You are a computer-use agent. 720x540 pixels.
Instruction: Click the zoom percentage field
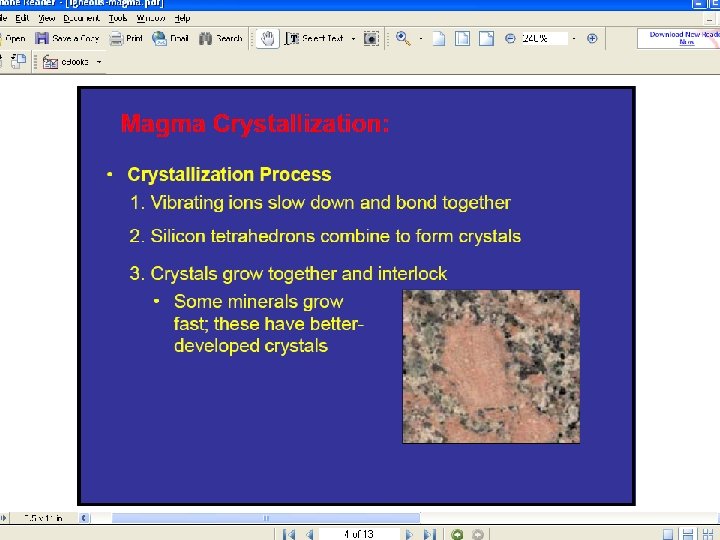[544, 39]
